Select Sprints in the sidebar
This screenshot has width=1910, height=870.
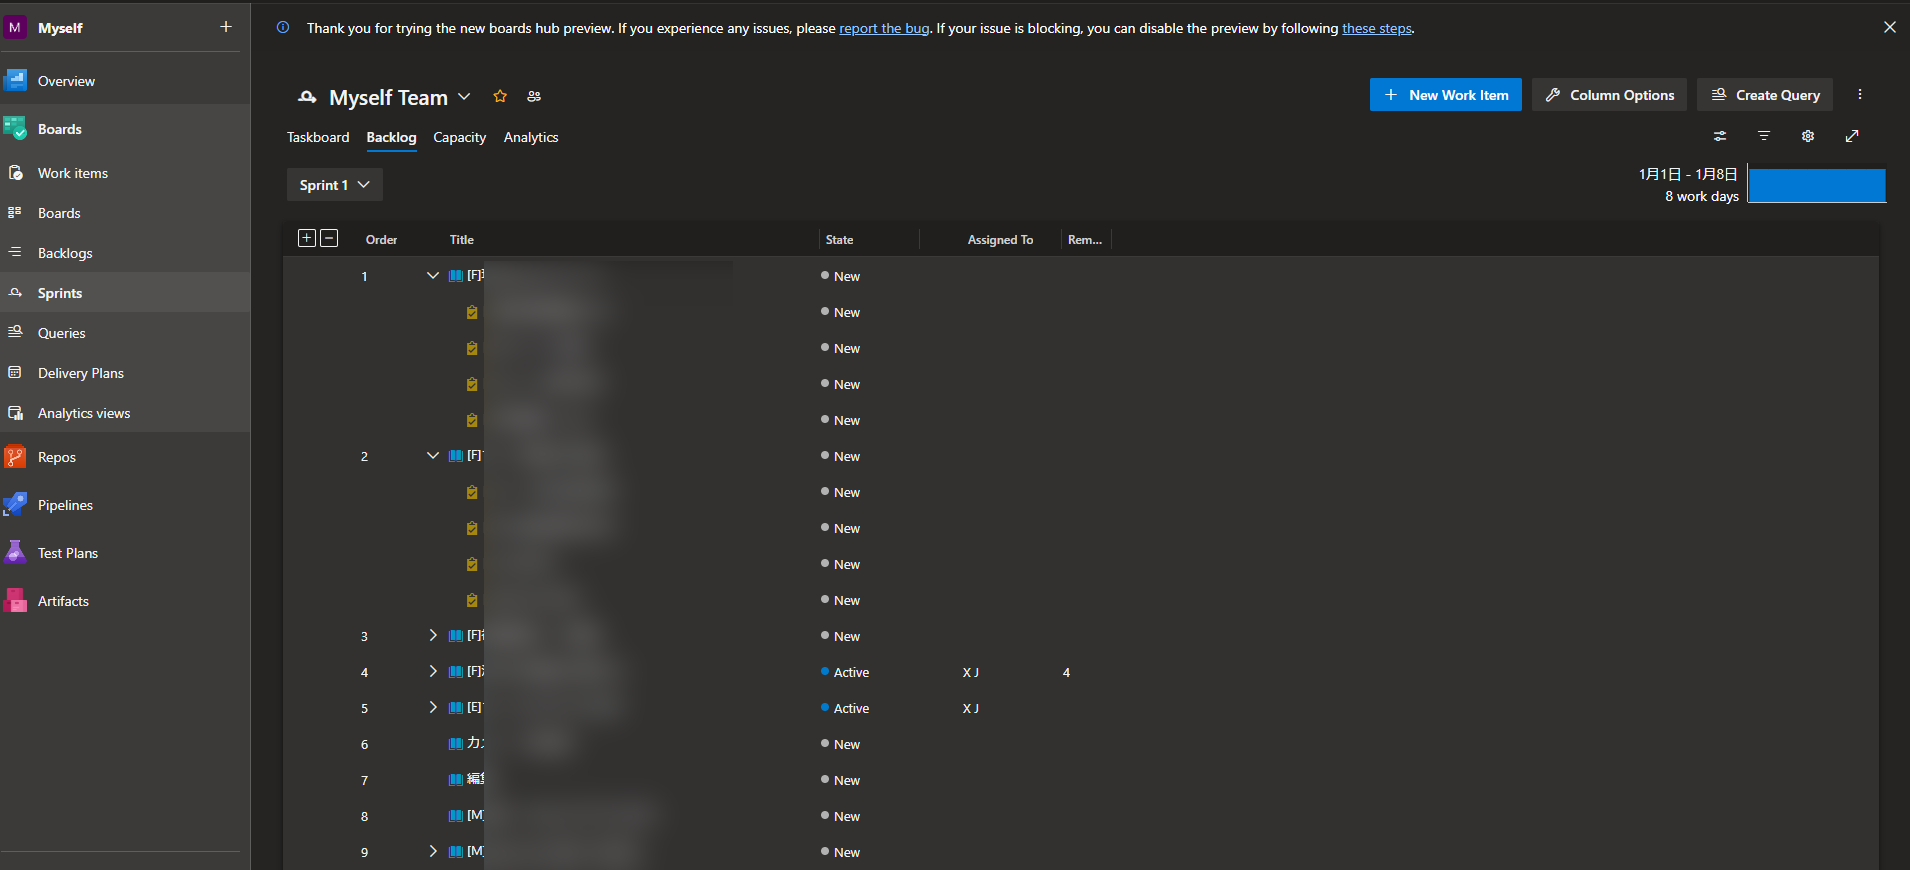coord(125,293)
